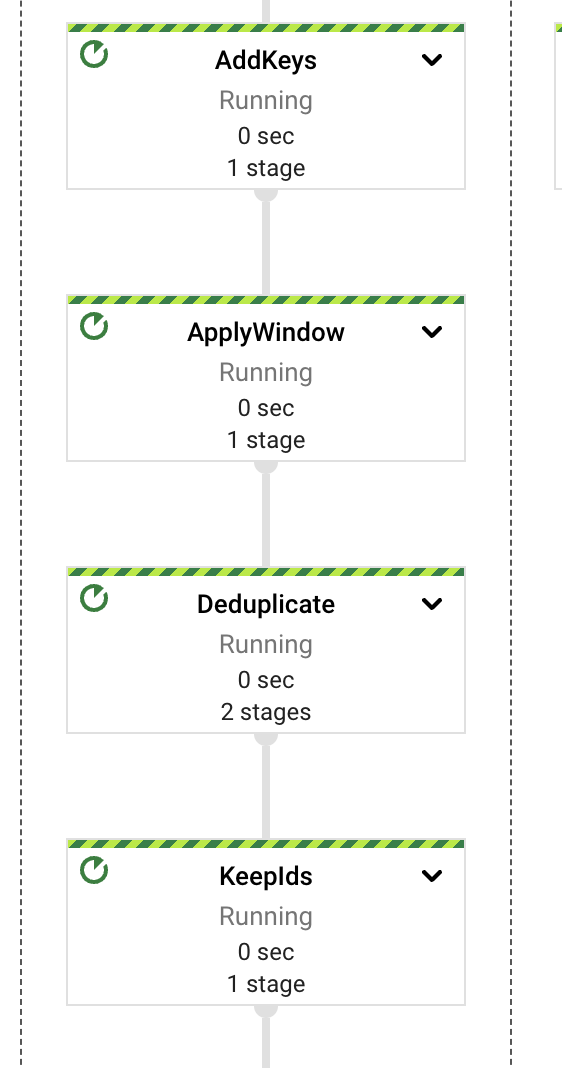This screenshot has height=1068, width=562.
Task: Expand the KeepIds step chevron
Action: pyautogui.click(x=432, y=875)
